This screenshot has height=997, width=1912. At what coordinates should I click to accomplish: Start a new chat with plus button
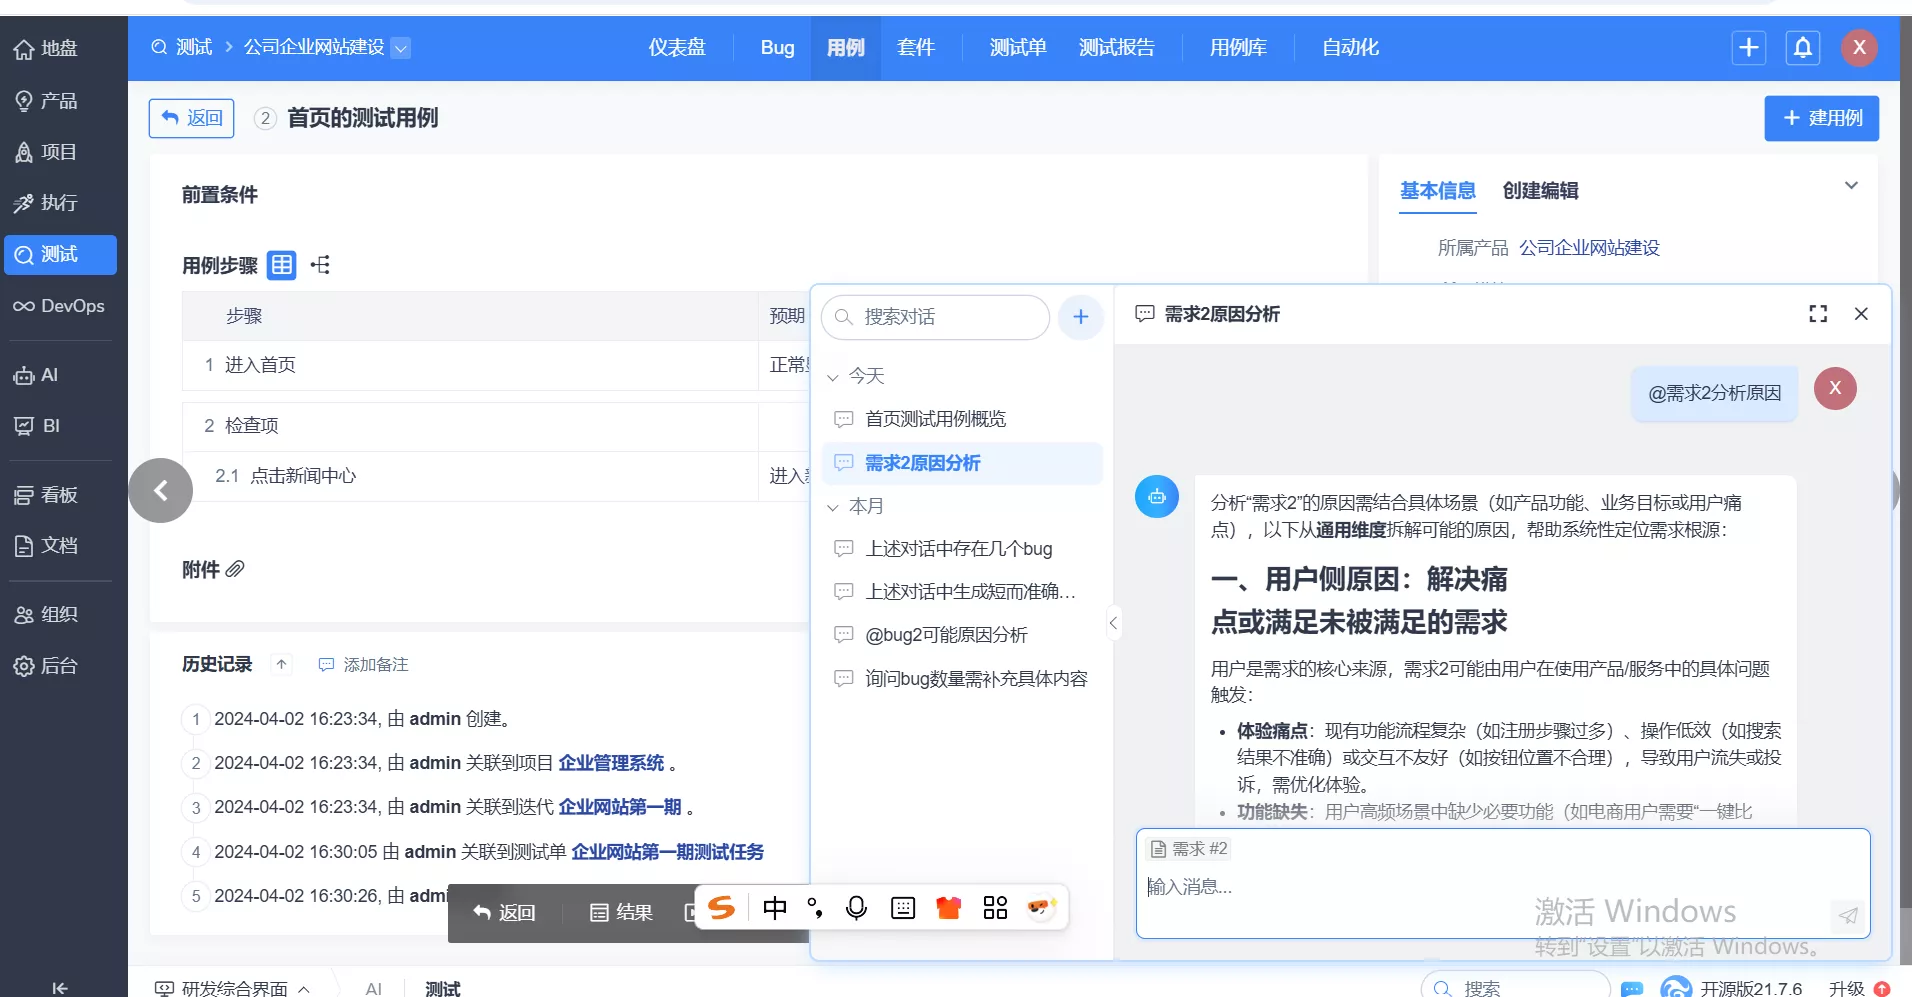coord(1080,317)
